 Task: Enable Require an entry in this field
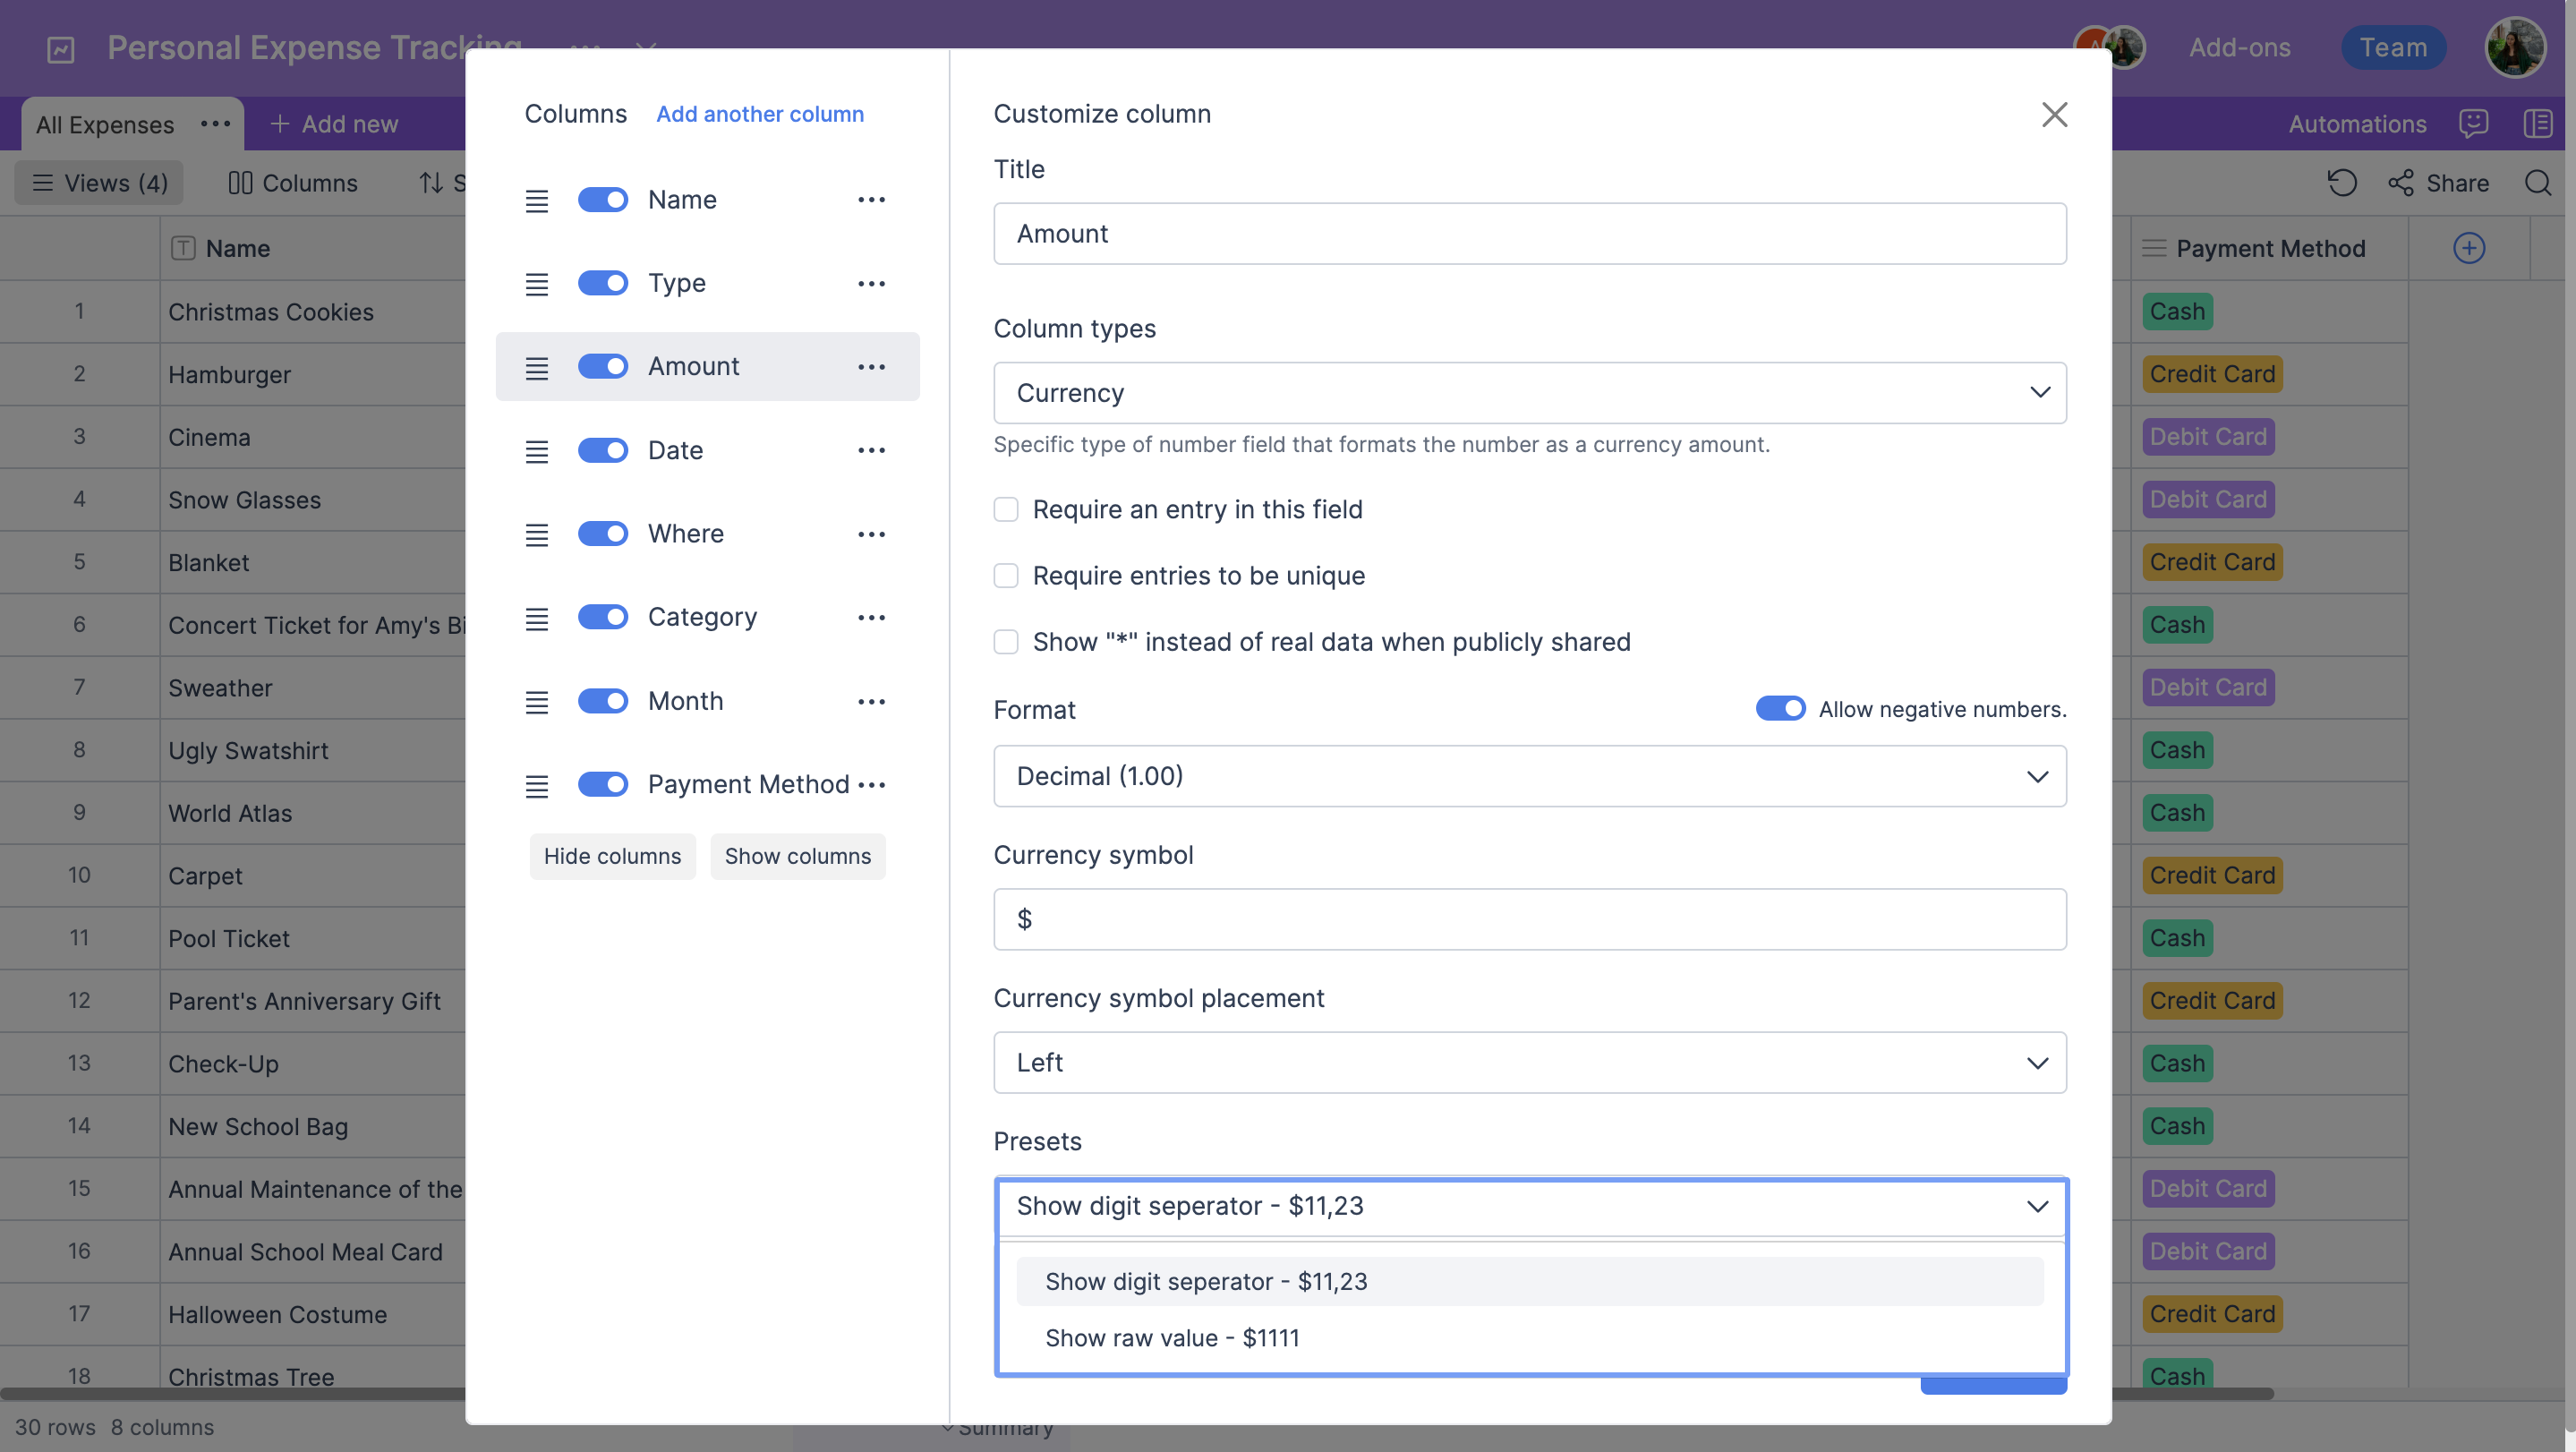pos(1006,509)
